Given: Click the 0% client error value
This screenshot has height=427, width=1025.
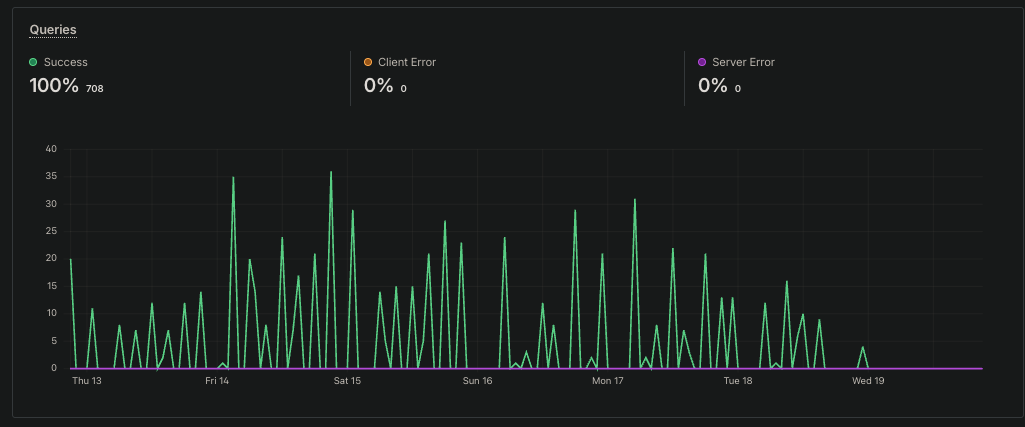Looking at the screenshot, I should [x=378, y=86].
